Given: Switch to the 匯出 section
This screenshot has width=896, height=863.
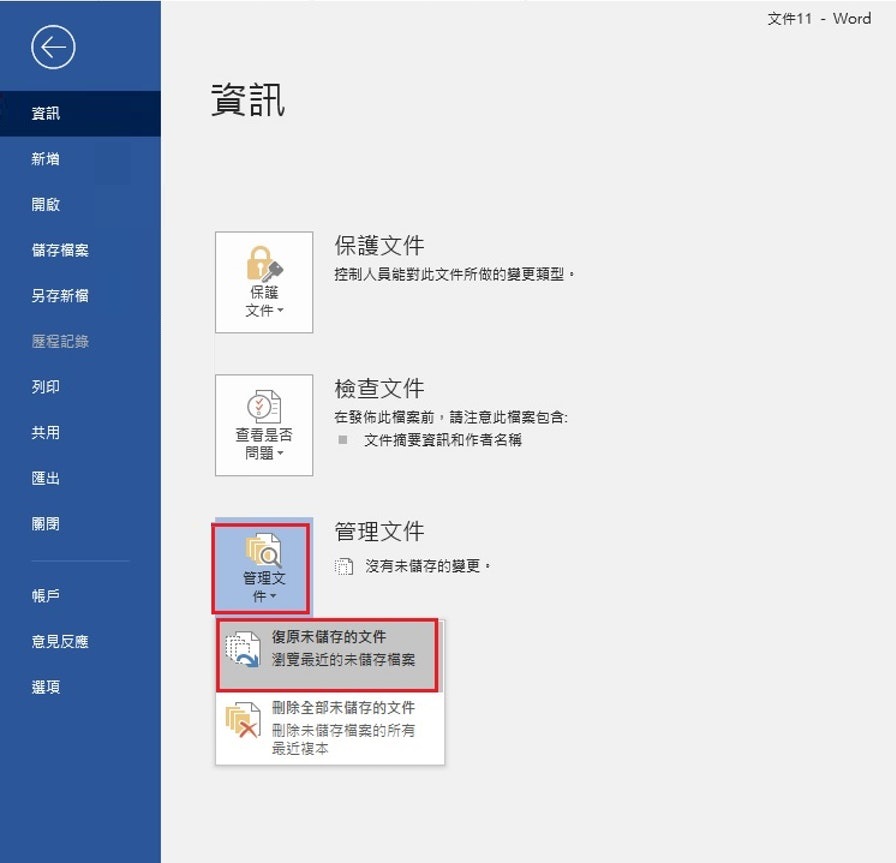Looking at the screenshot, I should click(x=46, y=478).
